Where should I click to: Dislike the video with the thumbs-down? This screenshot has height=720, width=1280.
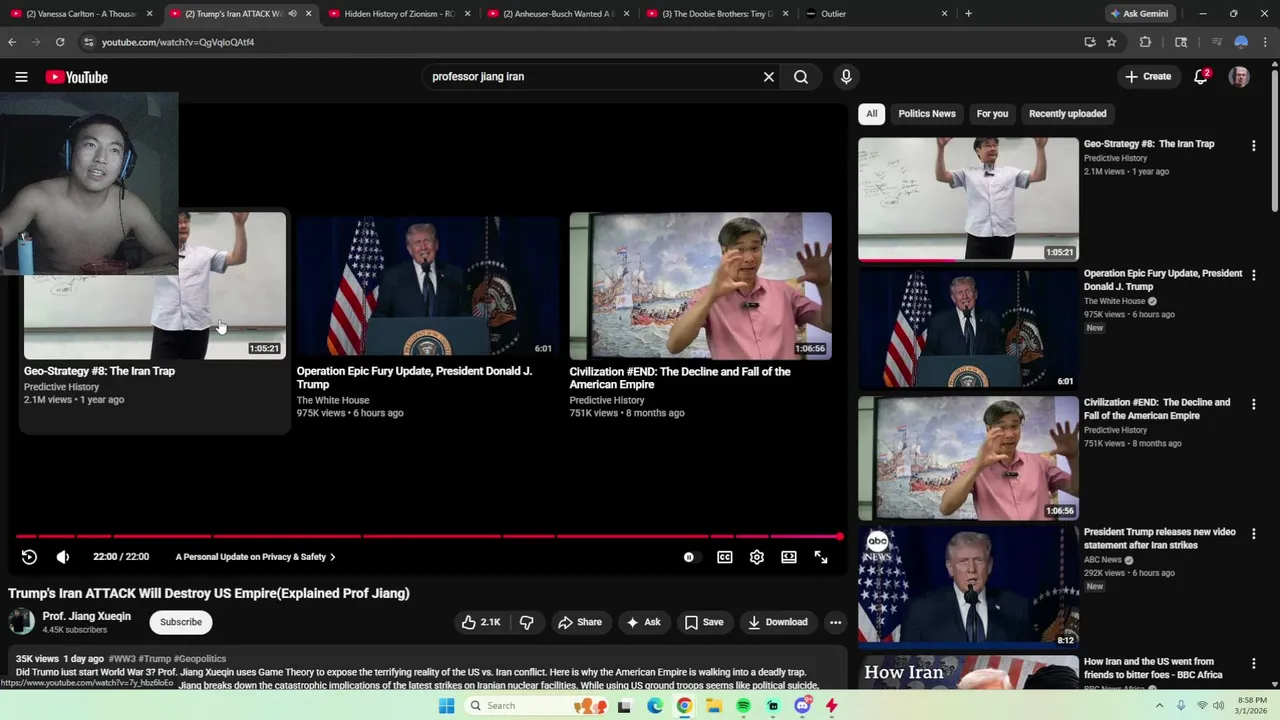(x=527, y=622)
